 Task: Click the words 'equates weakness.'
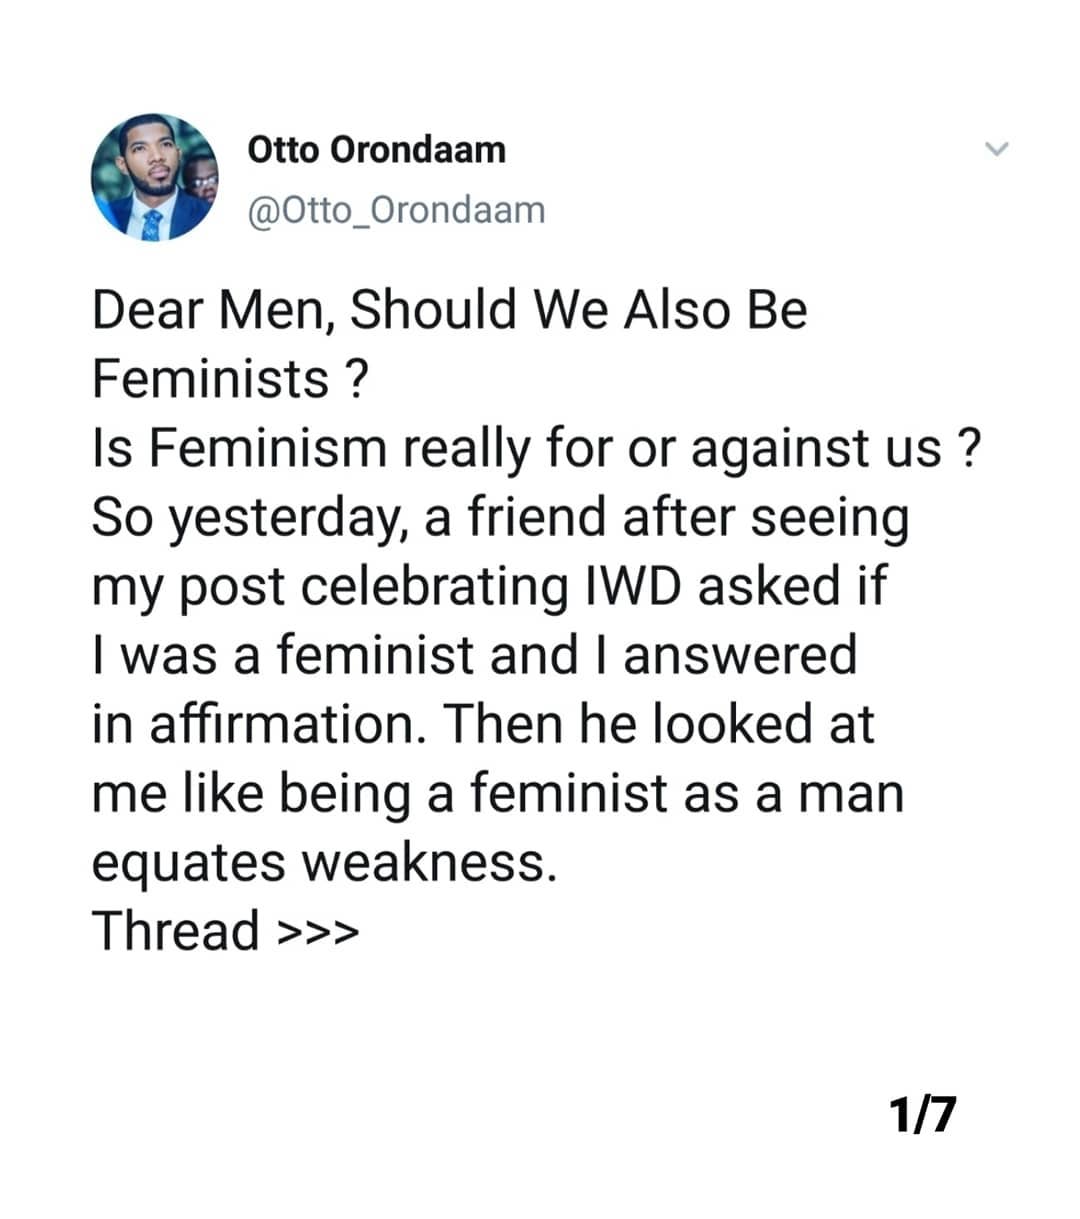[324, 862]
